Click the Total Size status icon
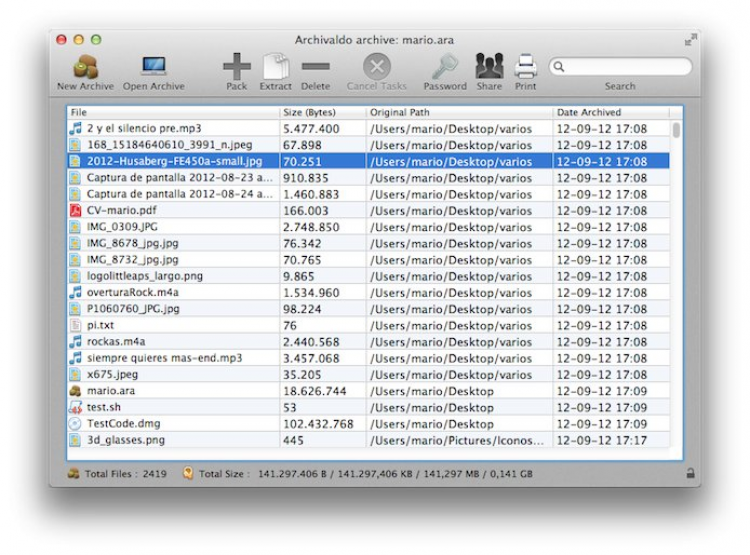The height and width of the screenshot is (555, 750). 188,474
